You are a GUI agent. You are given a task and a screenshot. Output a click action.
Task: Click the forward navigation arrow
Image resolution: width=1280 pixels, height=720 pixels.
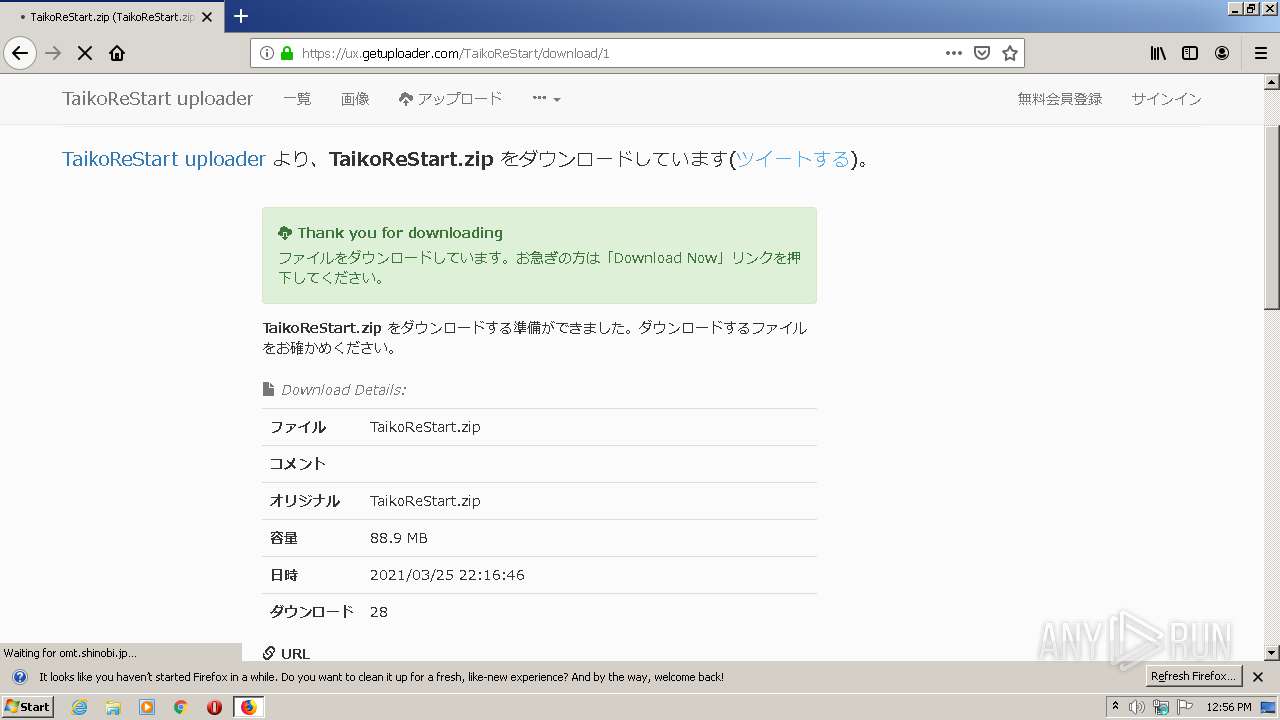coord(53,53)
